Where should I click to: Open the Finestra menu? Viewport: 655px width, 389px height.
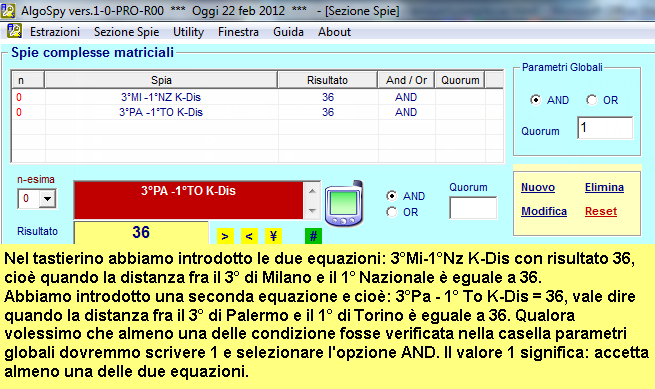coord(238,32)
